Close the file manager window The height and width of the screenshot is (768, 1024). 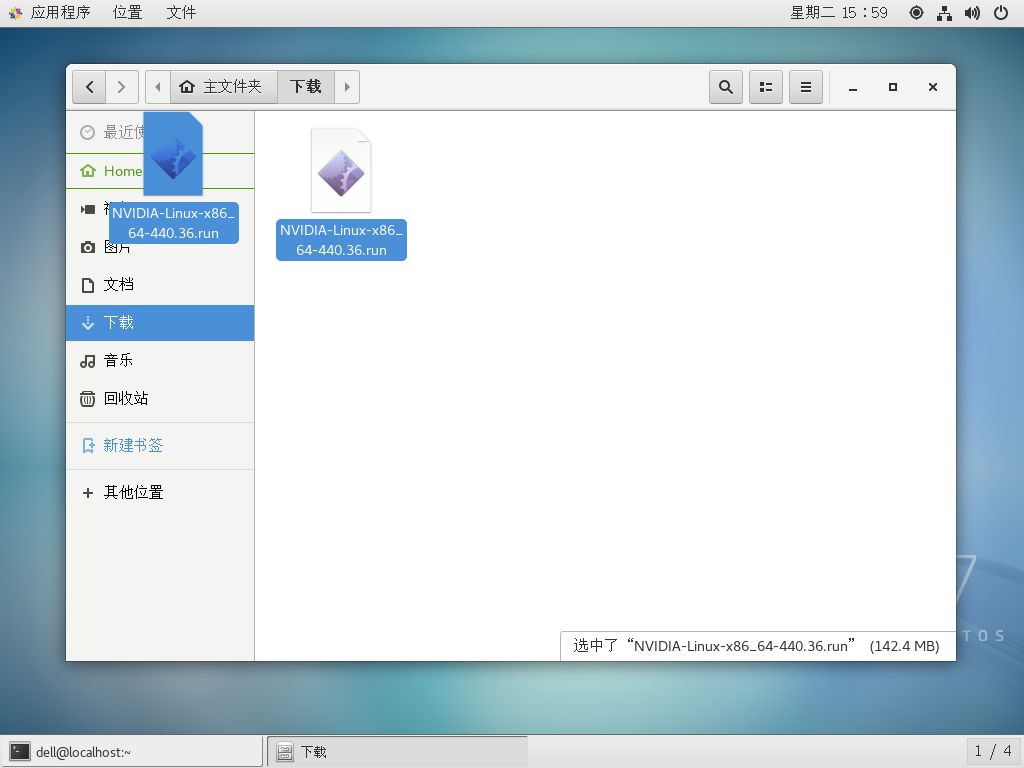tap(933, 87)
